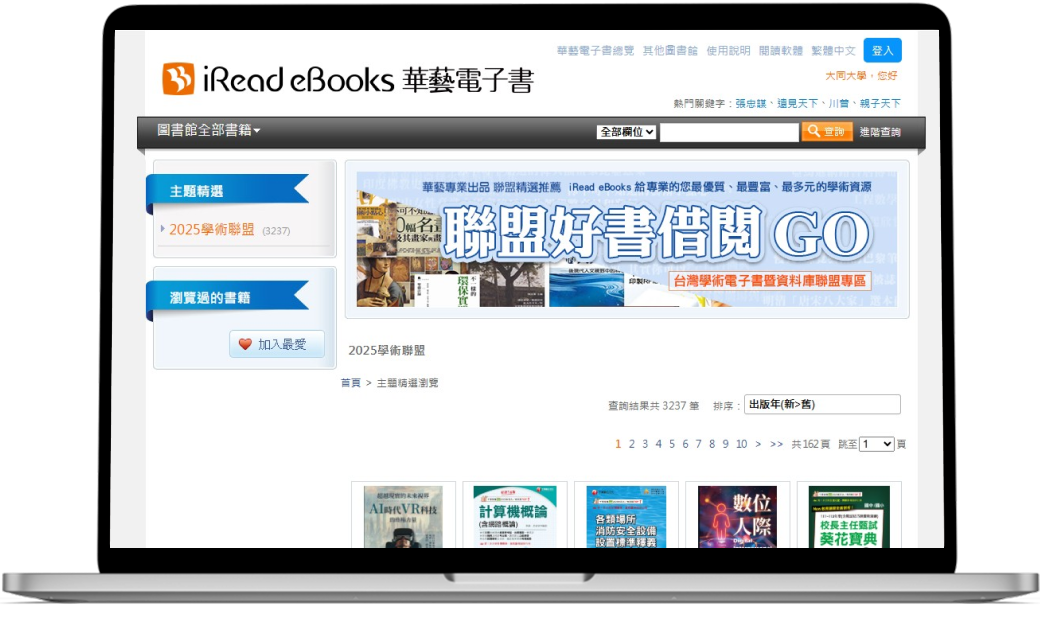Viewport: 1040px width, 618px height.
Task: Select hot keyword 張忠謀
Action: [750, 103]
